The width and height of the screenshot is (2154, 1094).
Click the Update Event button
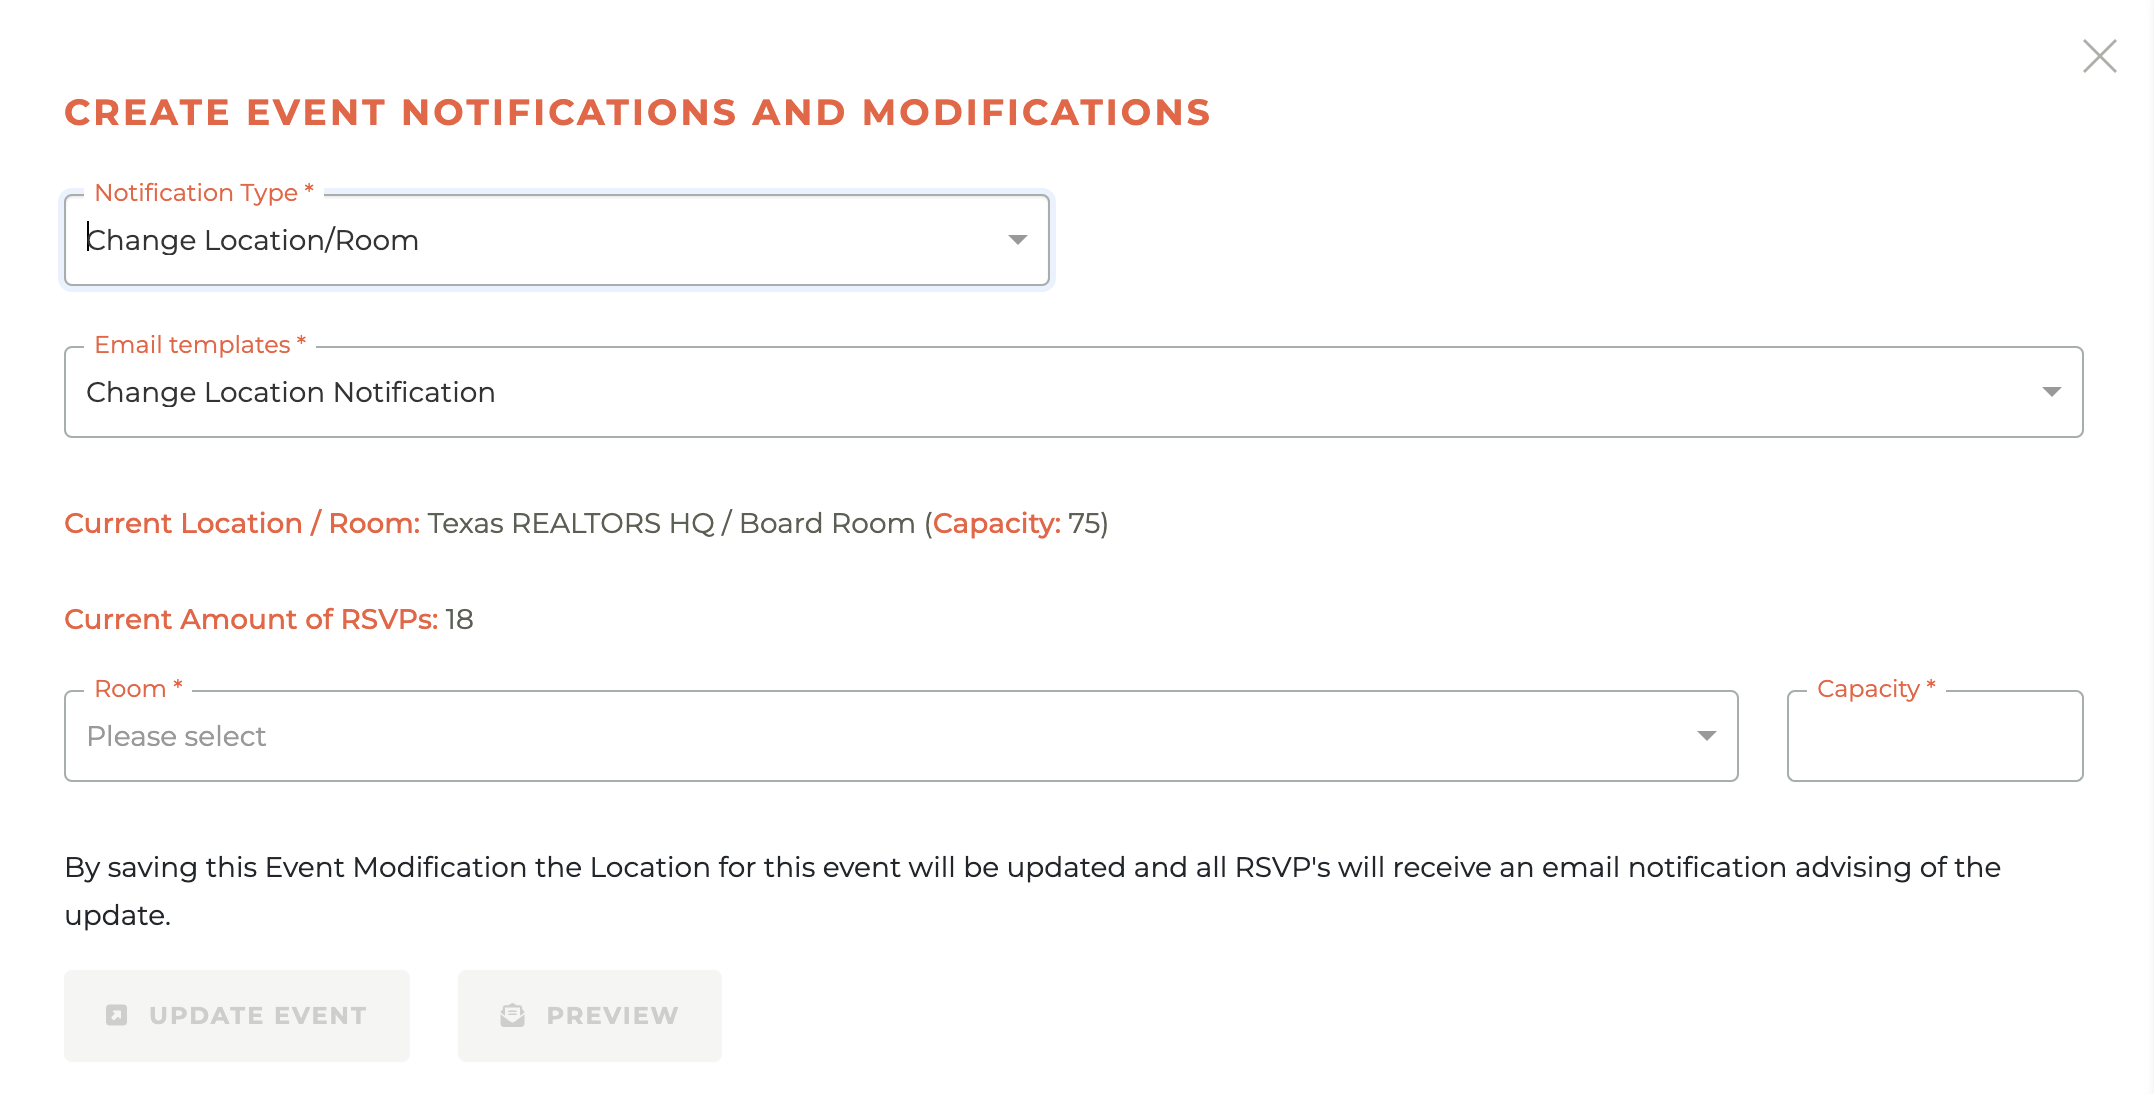pyautogui.click(x=236, y=1014)
